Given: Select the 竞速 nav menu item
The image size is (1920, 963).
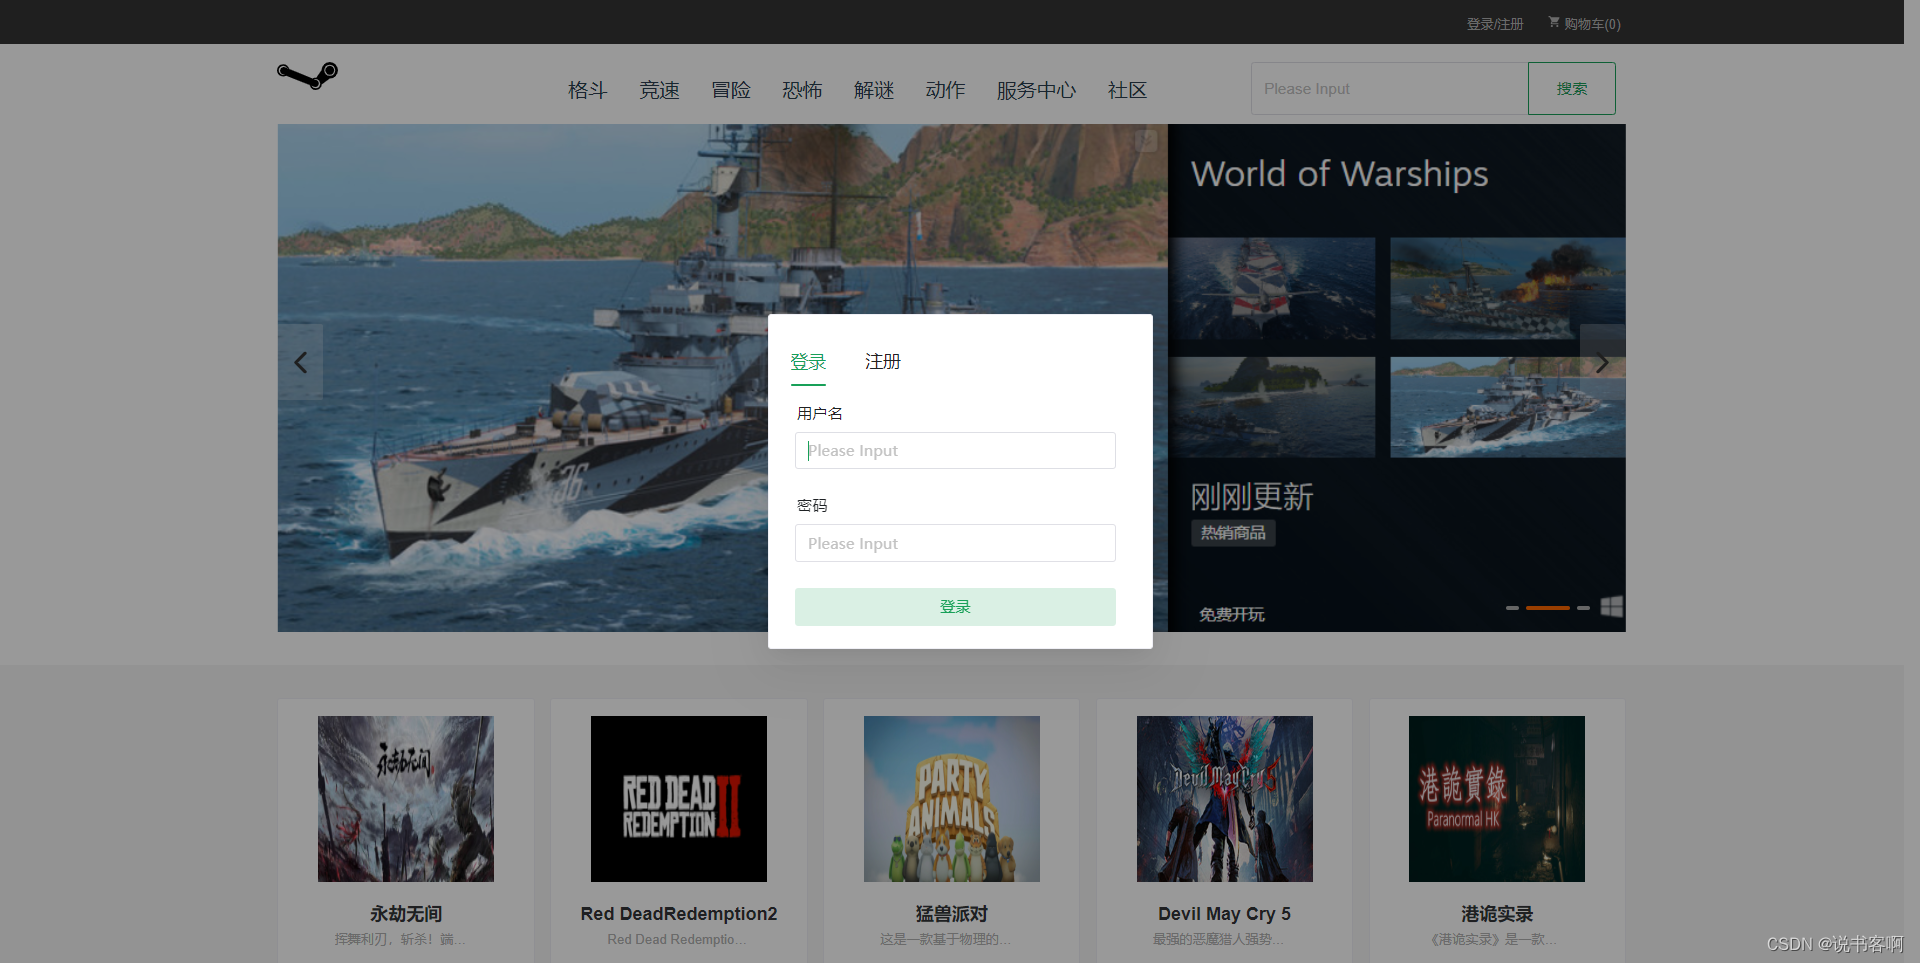Looking at the screenshot, I should (x=659, y=90).
